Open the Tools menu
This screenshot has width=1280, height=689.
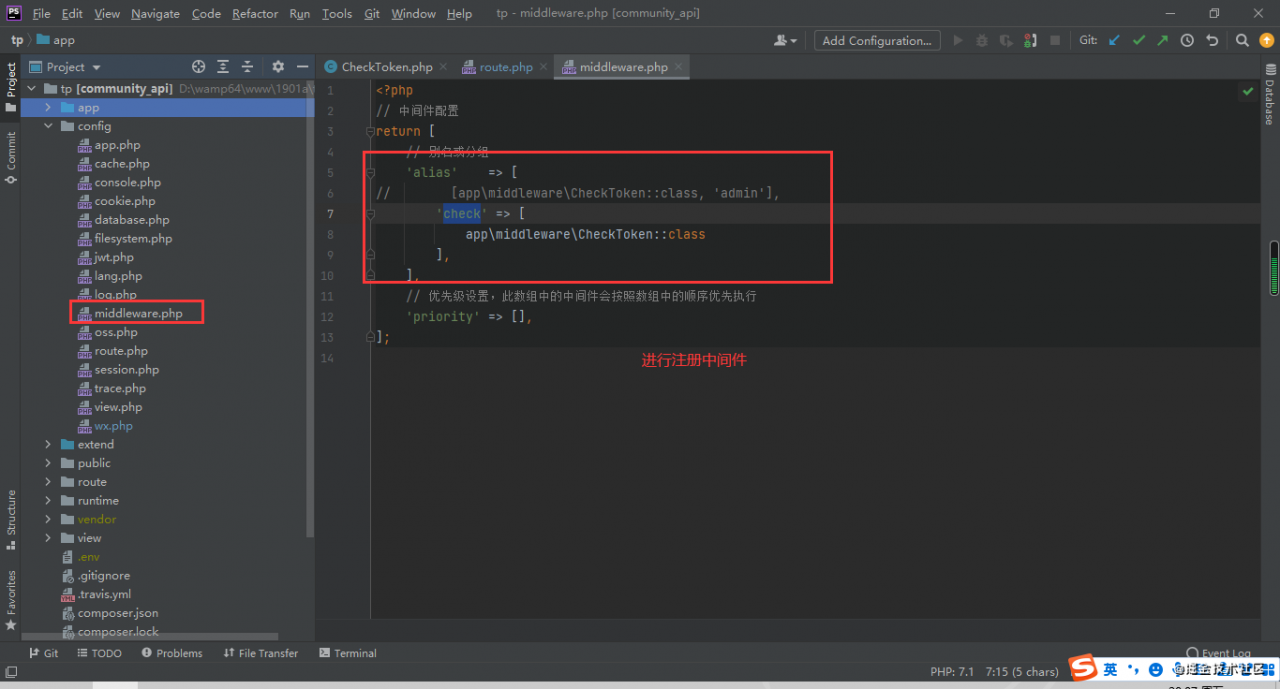tap(337, 14)
